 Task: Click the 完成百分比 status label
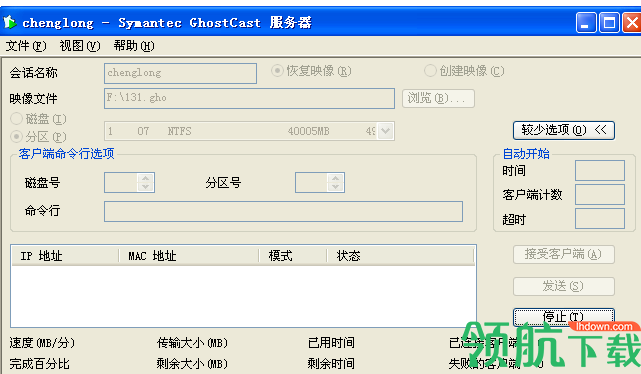point(39,363)
